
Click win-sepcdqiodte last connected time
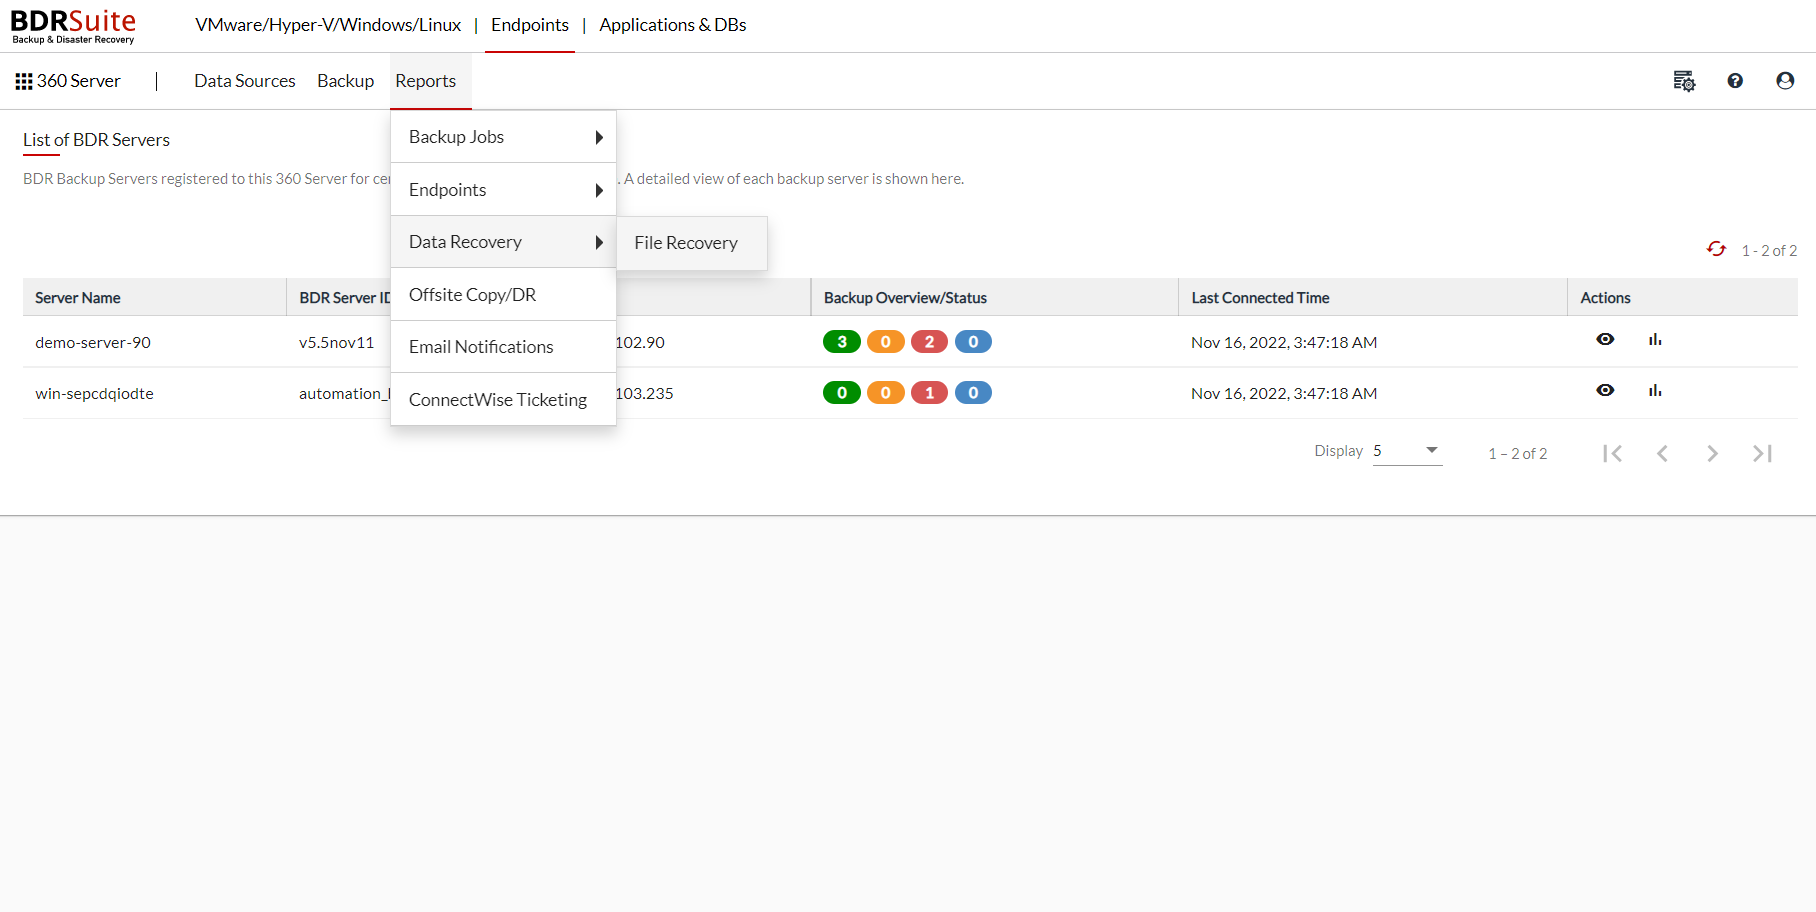click(x=1284, y=394)
